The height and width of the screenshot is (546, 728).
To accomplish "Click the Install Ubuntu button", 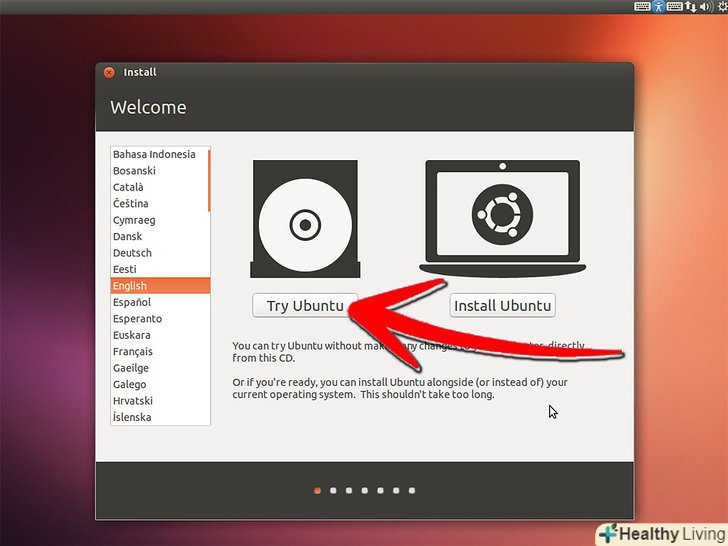I will coord(502,306).
